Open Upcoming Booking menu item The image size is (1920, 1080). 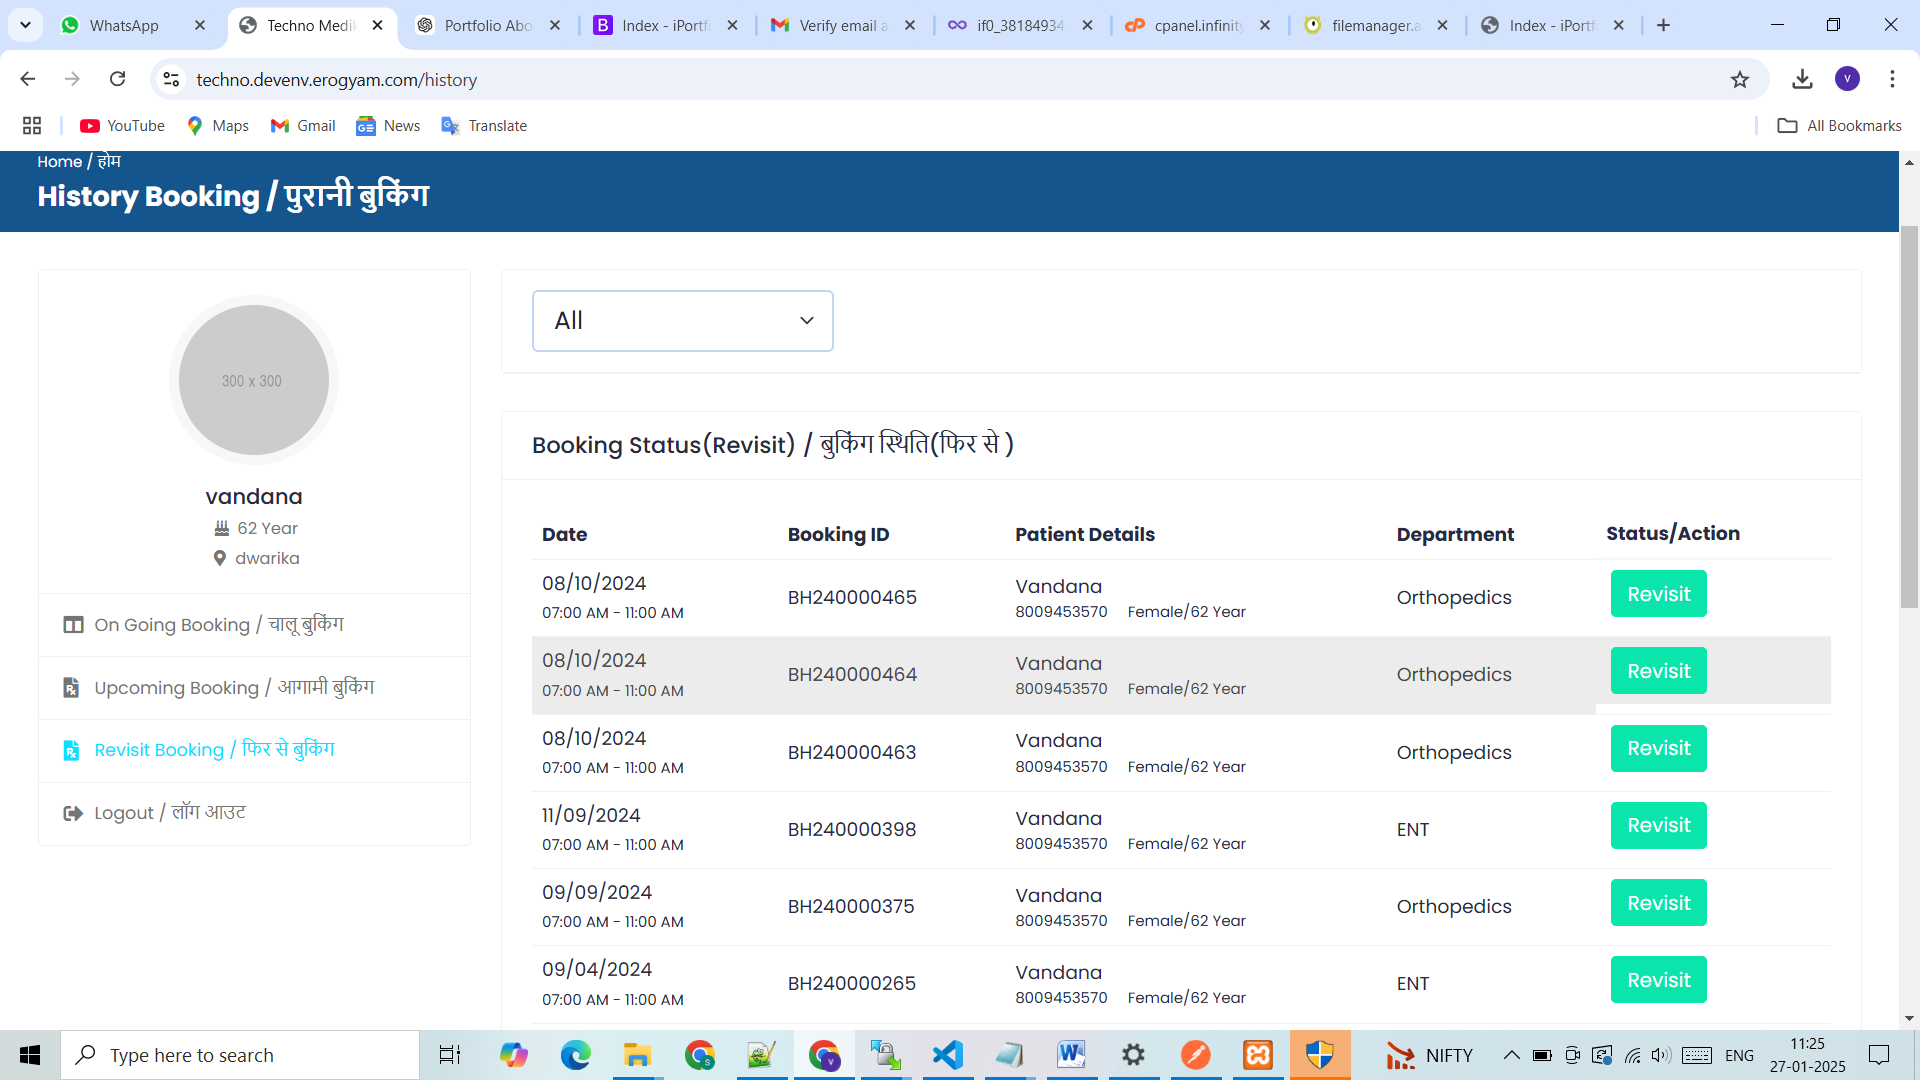254,688
